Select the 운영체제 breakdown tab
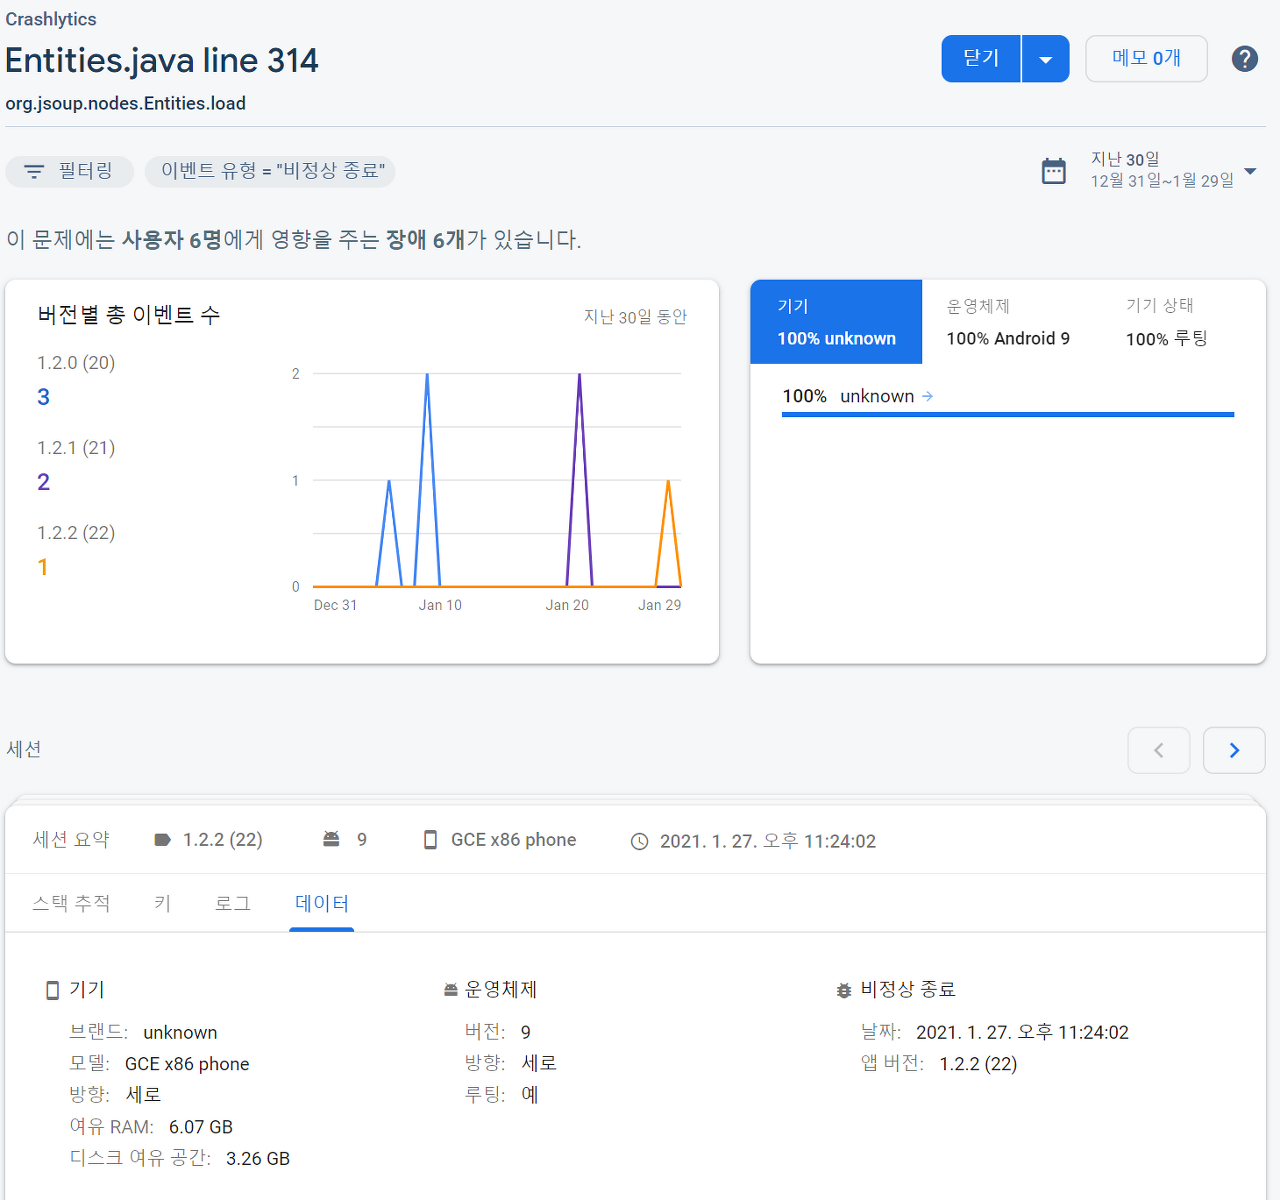This screenshot has width=1280, height=1200. (x=1007, y=322)
